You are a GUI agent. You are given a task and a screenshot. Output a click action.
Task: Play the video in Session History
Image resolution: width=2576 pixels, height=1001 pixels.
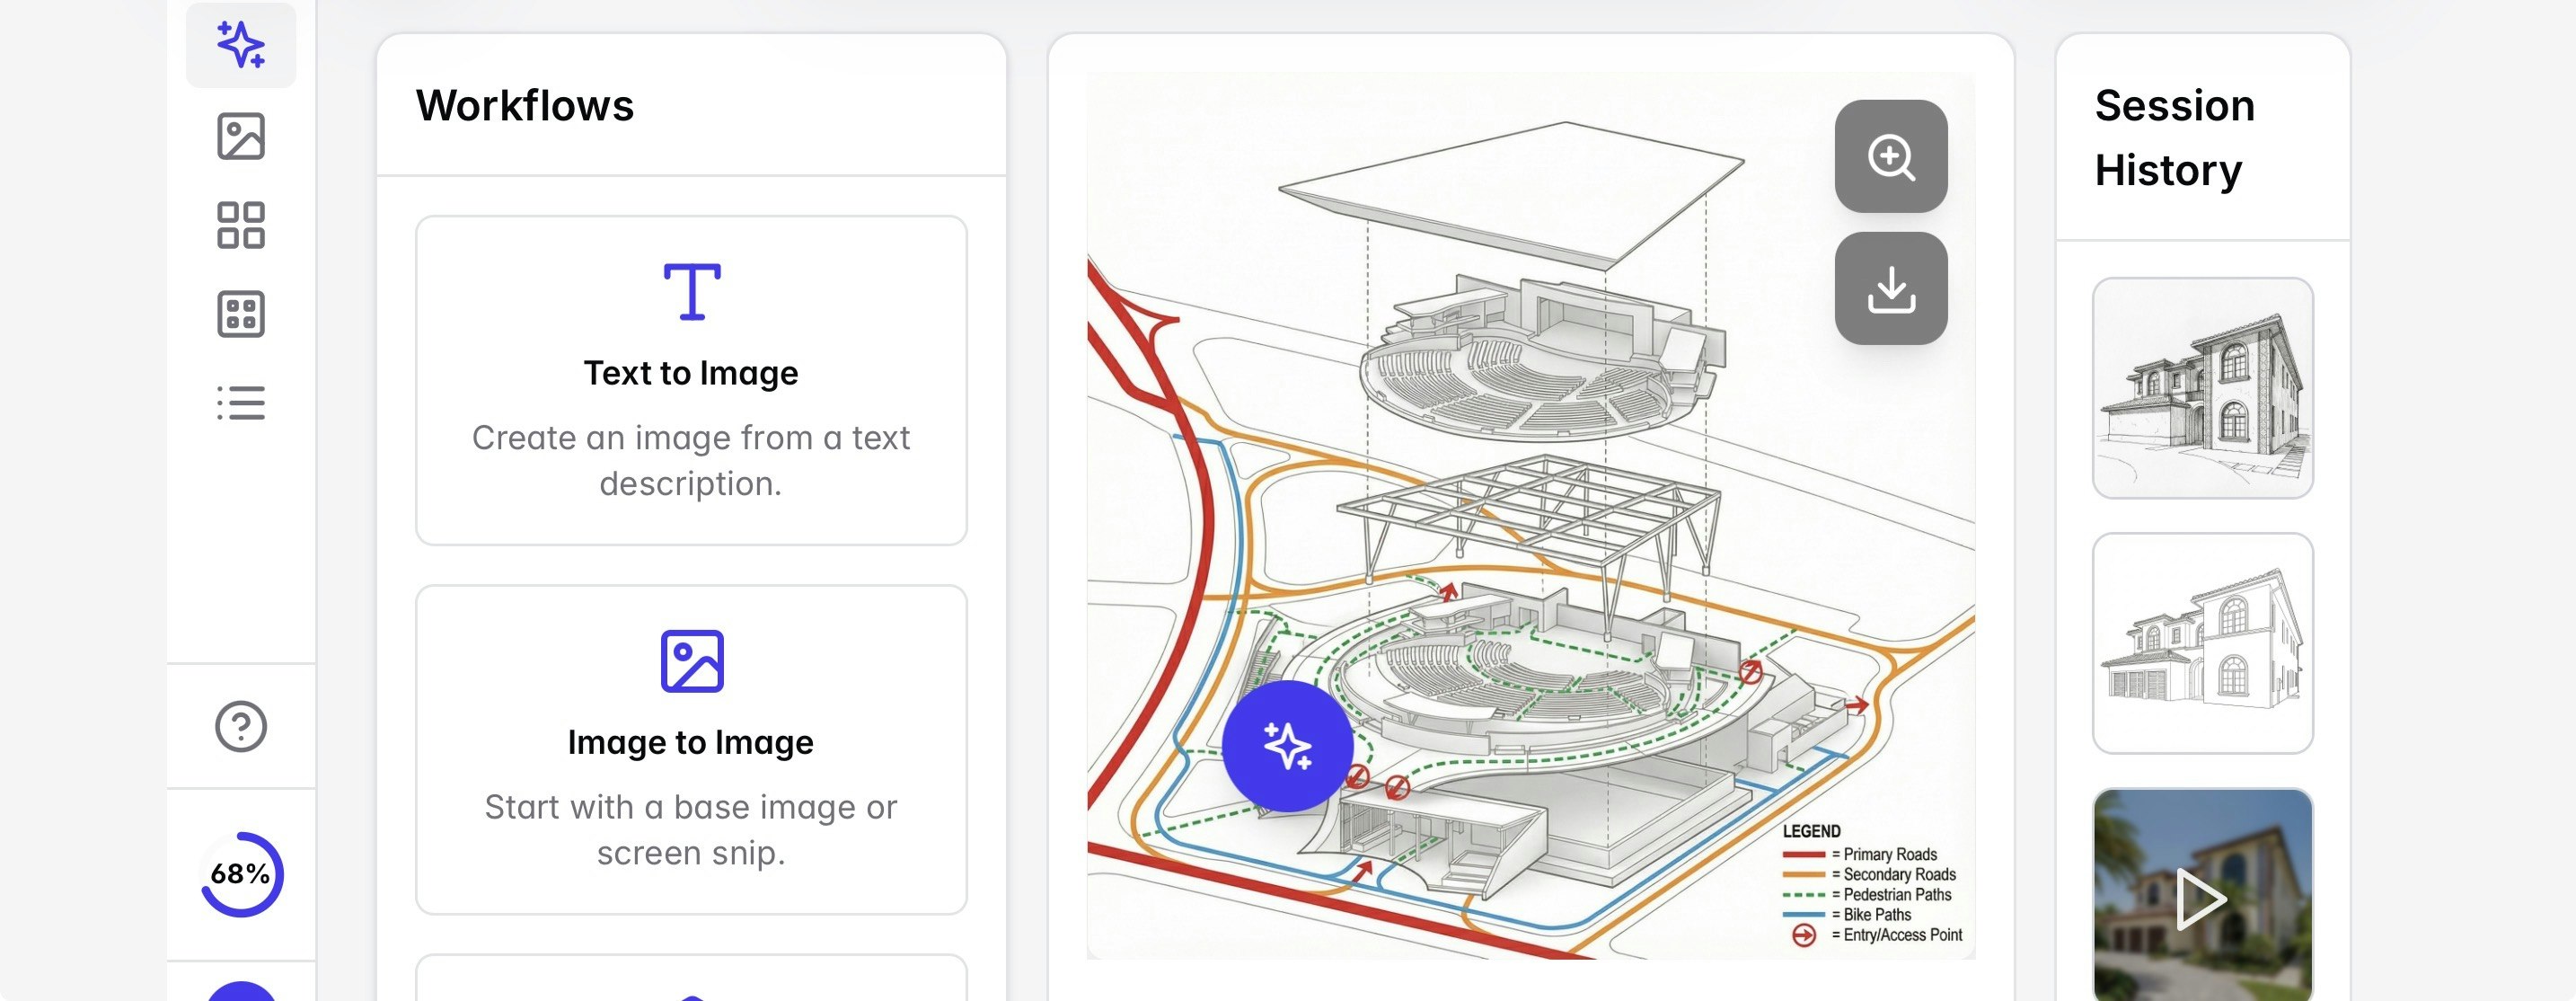[x=2203, y=898]
